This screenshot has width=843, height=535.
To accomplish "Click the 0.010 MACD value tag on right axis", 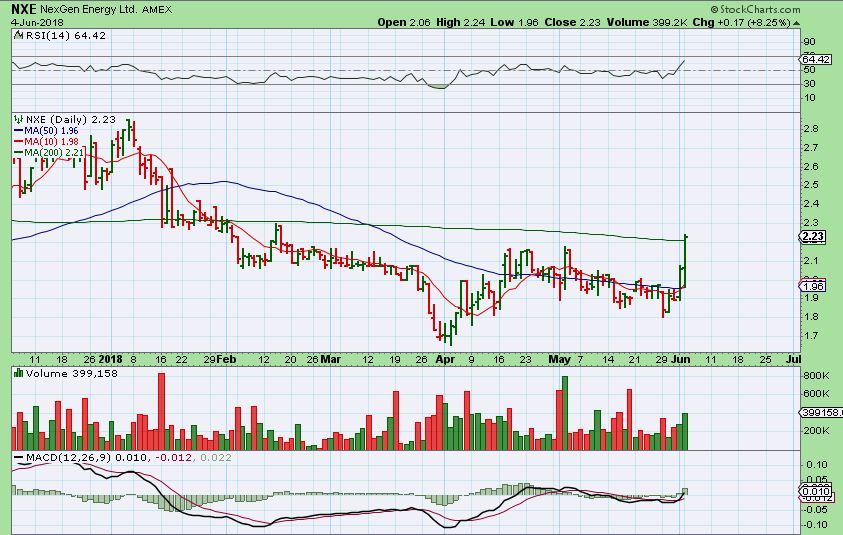I will pyautogui.click(x=816, y=491).
